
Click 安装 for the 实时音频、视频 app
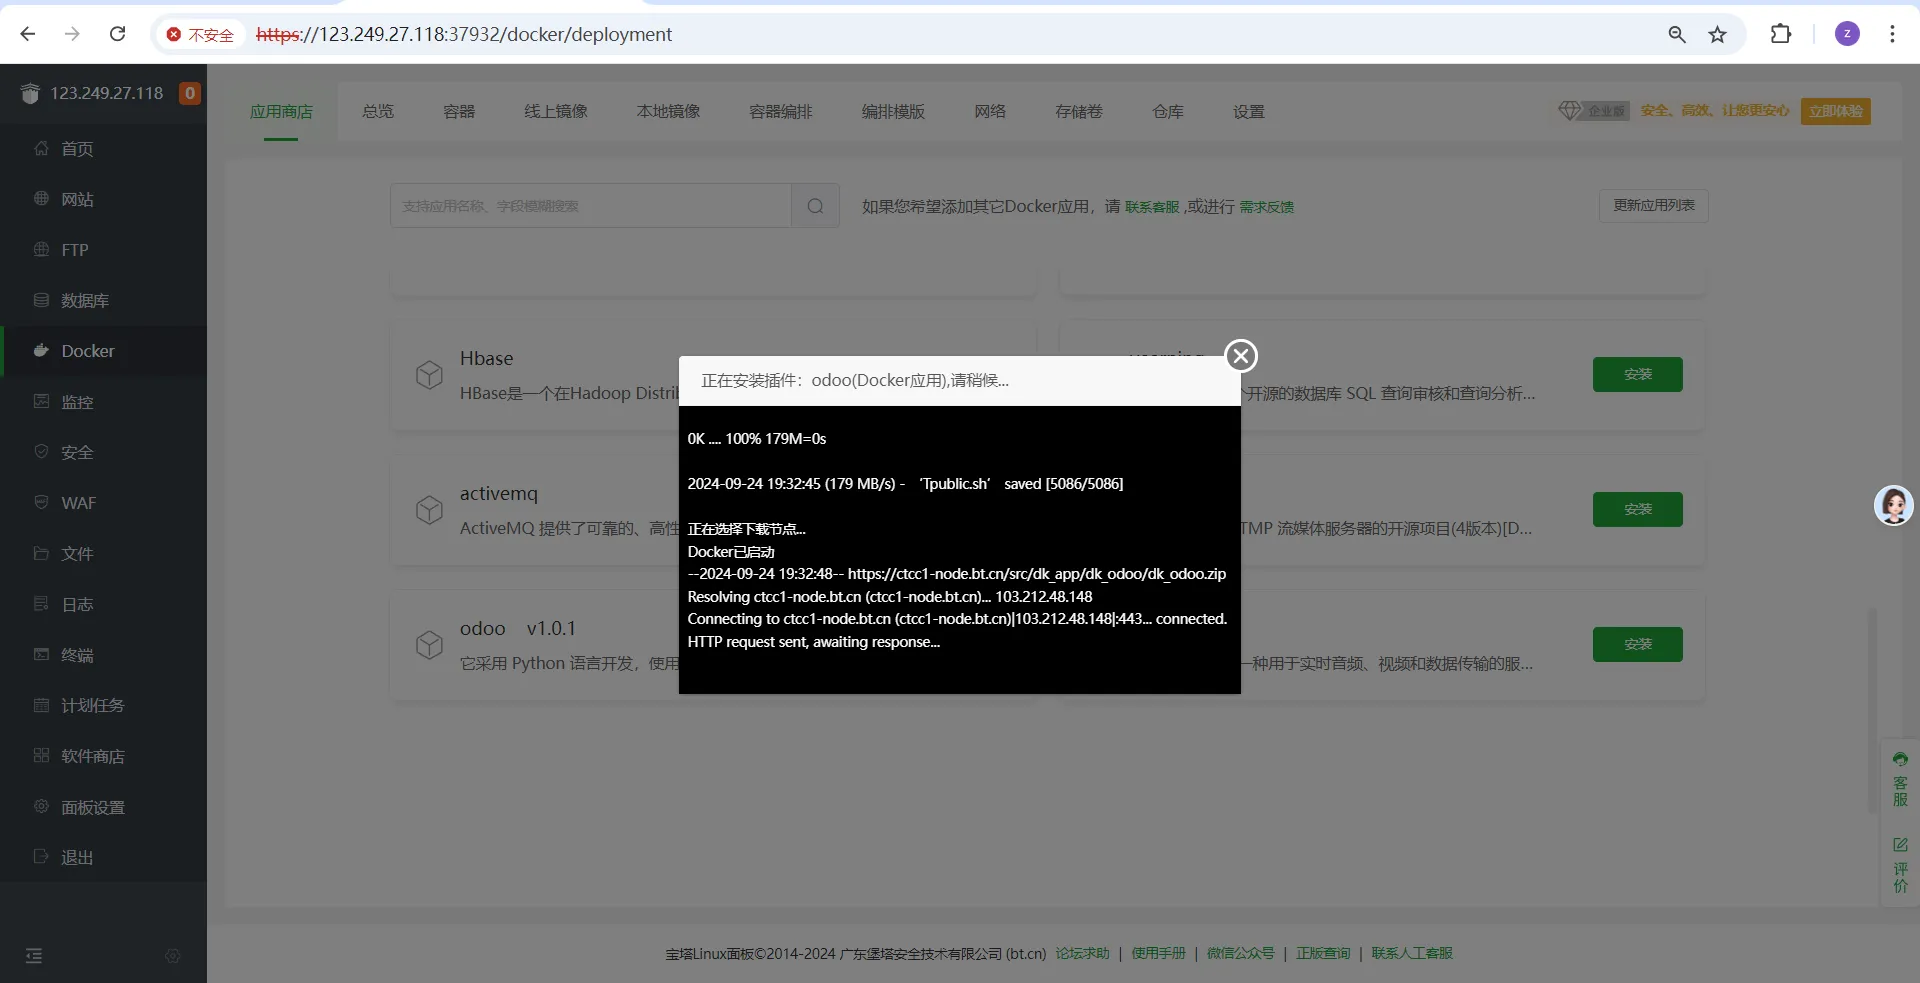(1638, 644)
